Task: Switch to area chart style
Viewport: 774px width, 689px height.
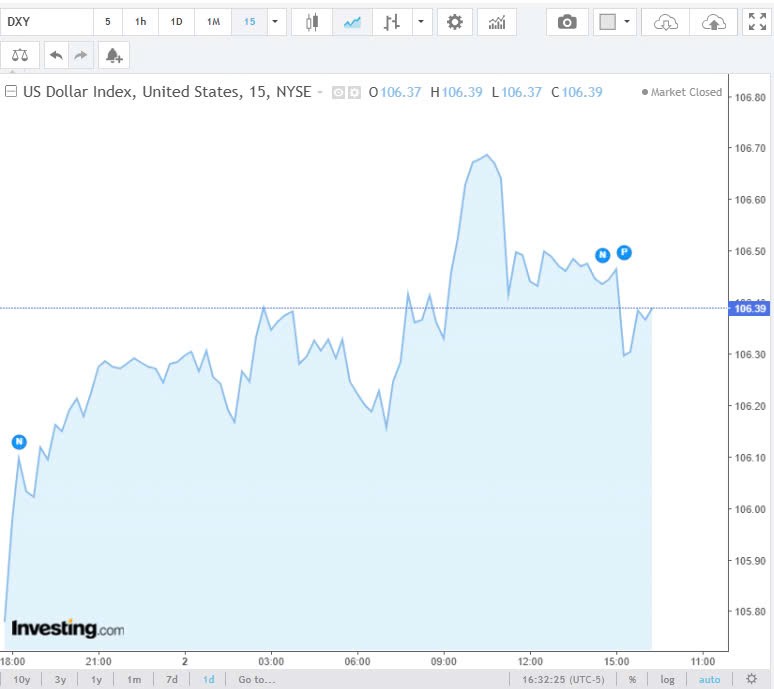Action: click(352, 22)
